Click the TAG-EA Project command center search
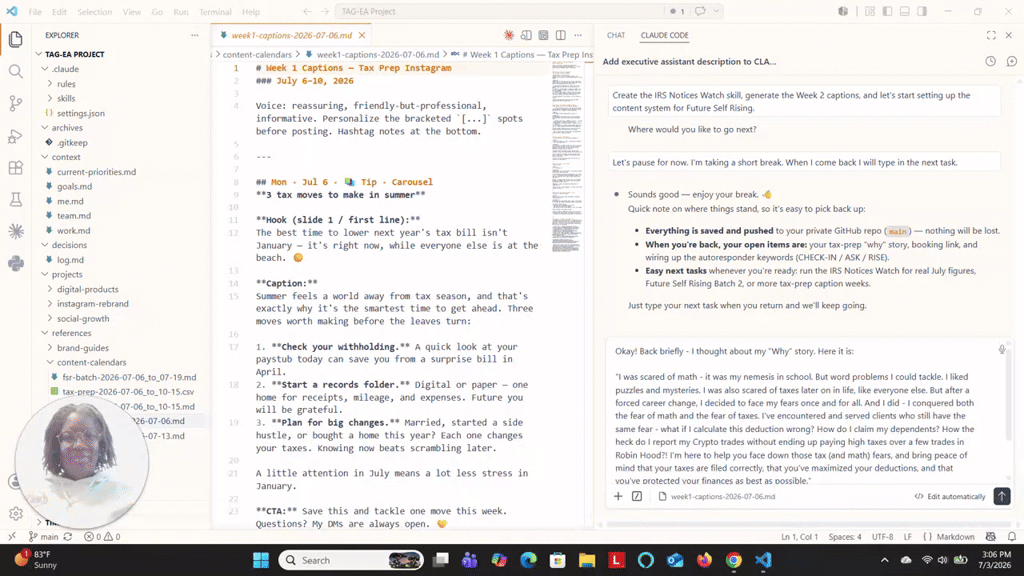Image resolution: width=1024 pixels, height=576 pixels. pyautogui.click(x=502, y=11)
